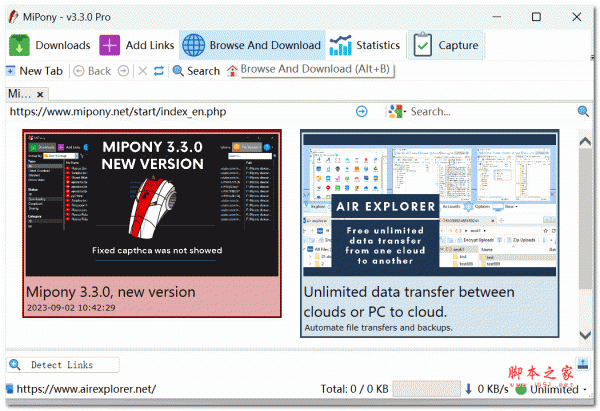The image size is (600, 411).
Task: Open the Mipony 3.3.0 new version thumbnail
Action: [x=152, y=205]
